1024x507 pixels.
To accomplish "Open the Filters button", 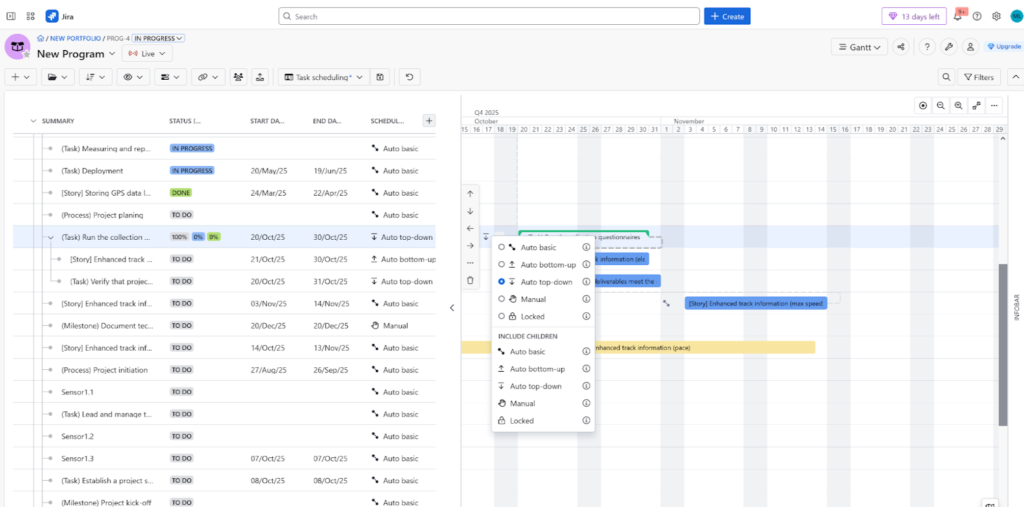I will tap(979, 77).
